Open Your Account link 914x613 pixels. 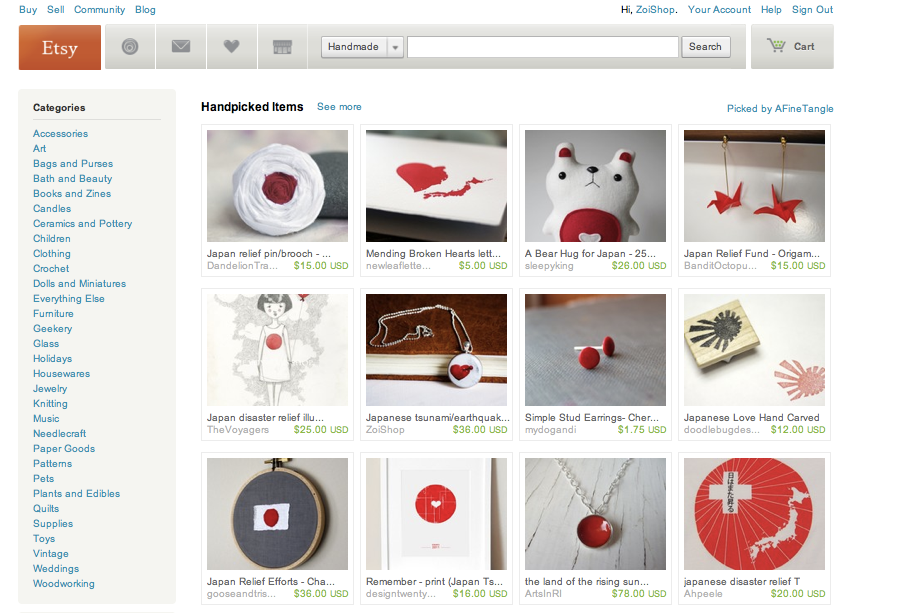pos(719,9)
